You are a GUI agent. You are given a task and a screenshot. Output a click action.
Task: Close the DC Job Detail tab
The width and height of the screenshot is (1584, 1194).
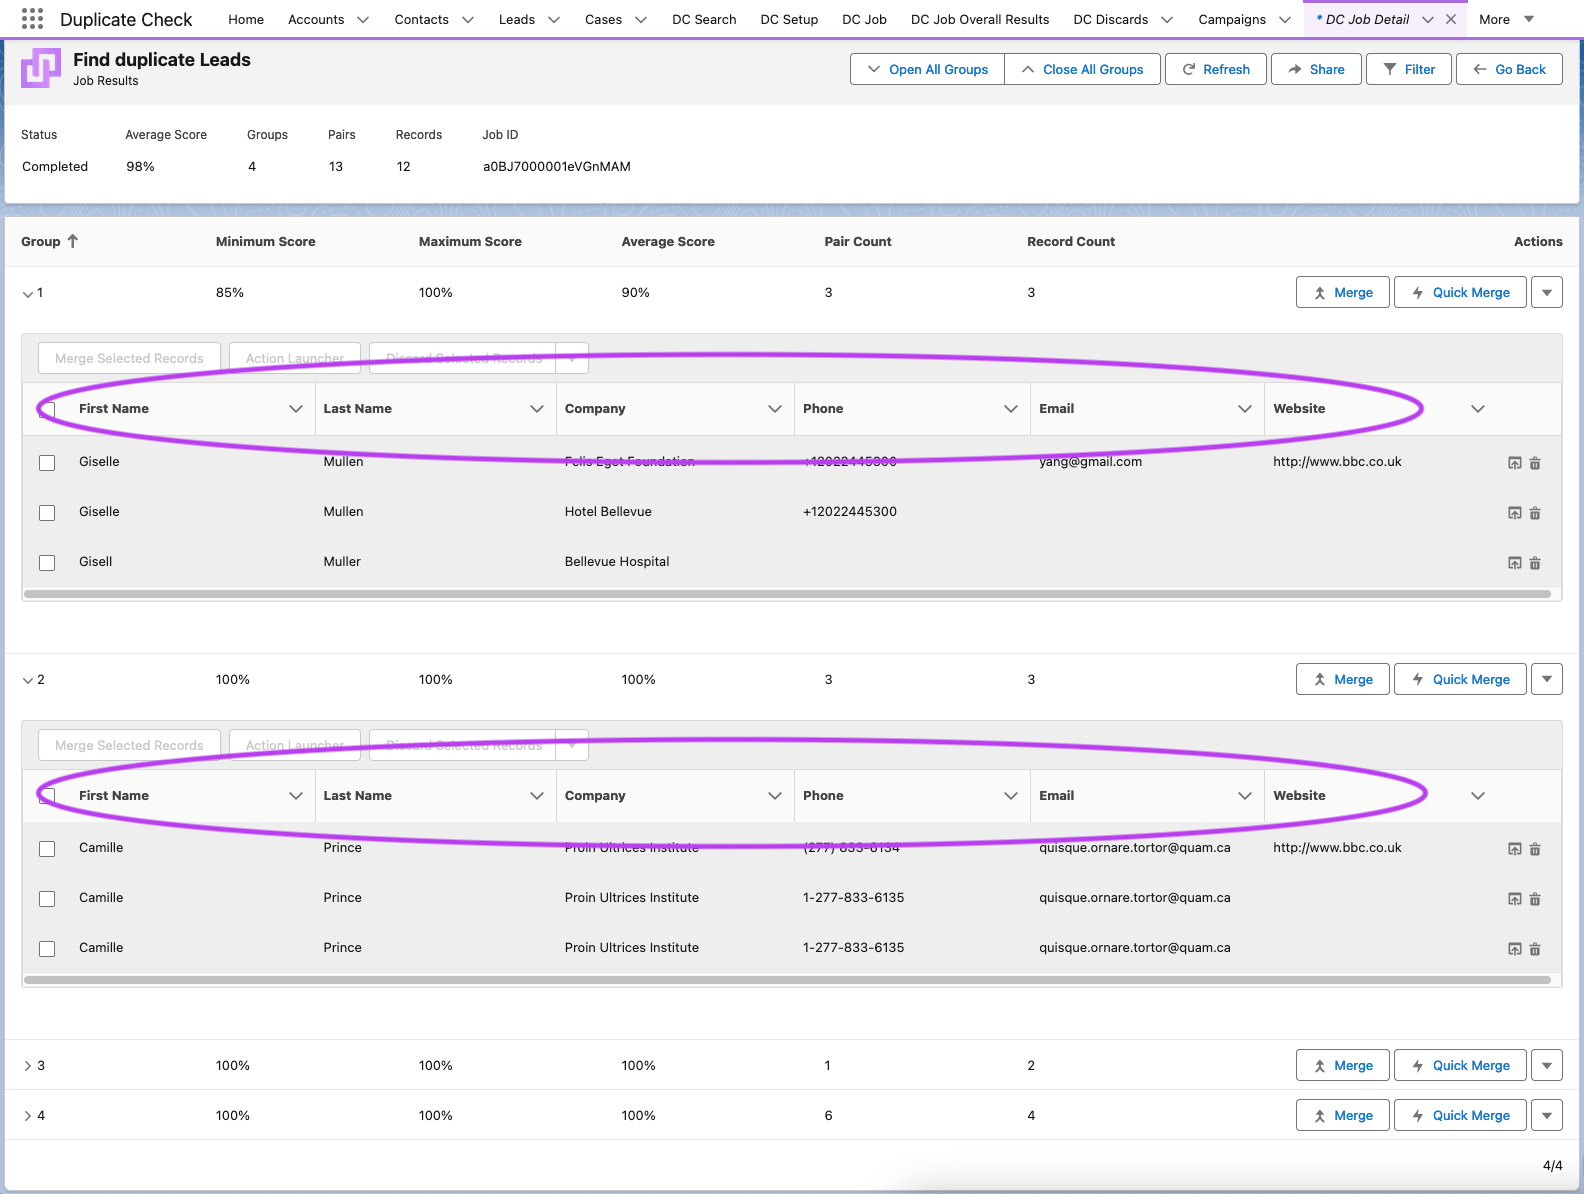(1451, 19)
